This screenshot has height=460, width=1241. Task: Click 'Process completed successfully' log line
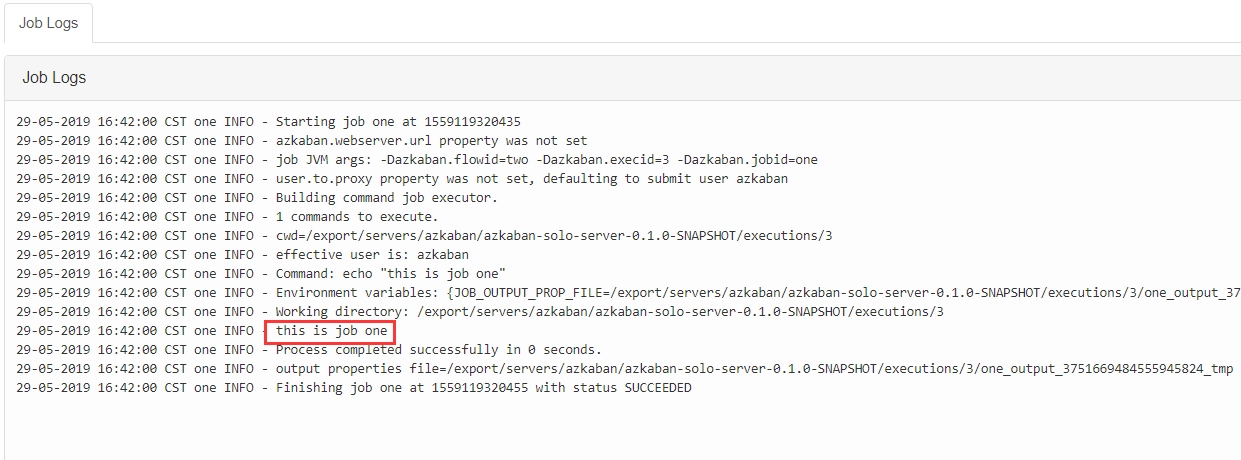click(x=309, y=350)
